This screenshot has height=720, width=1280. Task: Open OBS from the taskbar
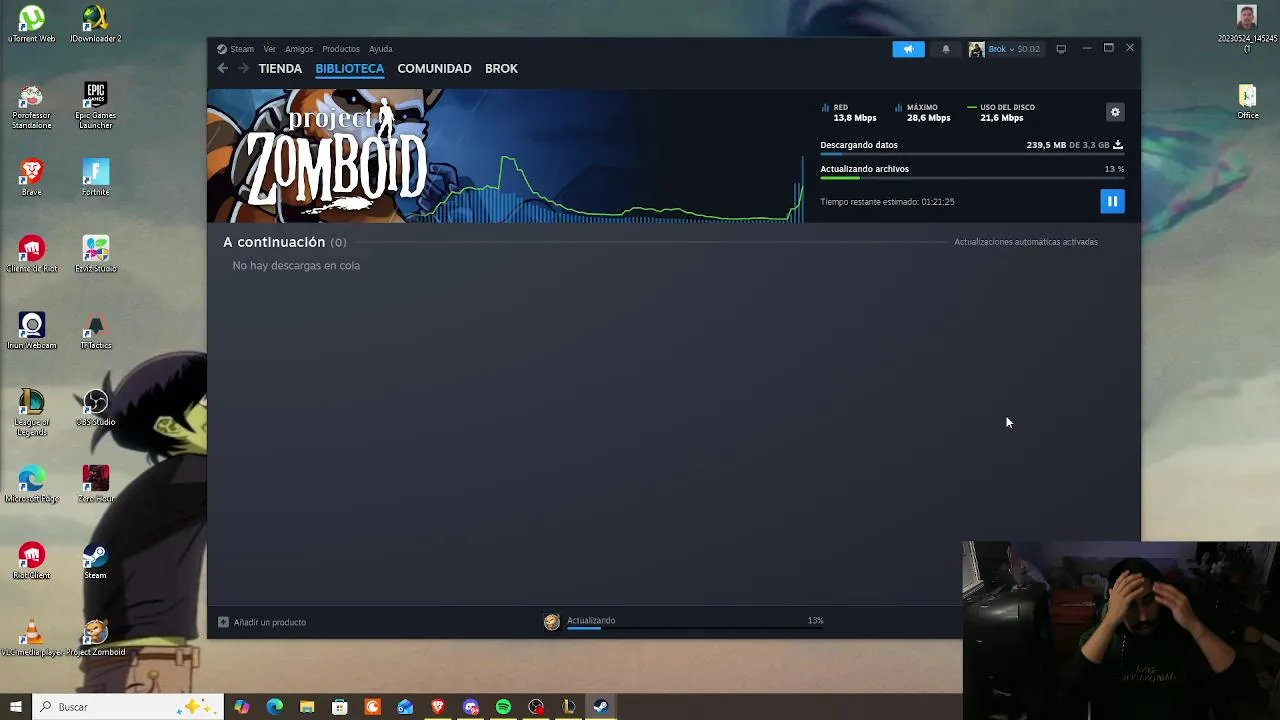pyautogui.click(x=536, y=707)
